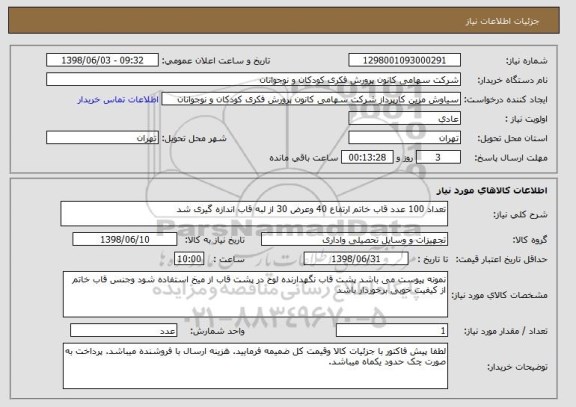Screen dimensions: 576x407
Task: Click the price validity date field 1398/06/31
Action: (x=356, y=259)
